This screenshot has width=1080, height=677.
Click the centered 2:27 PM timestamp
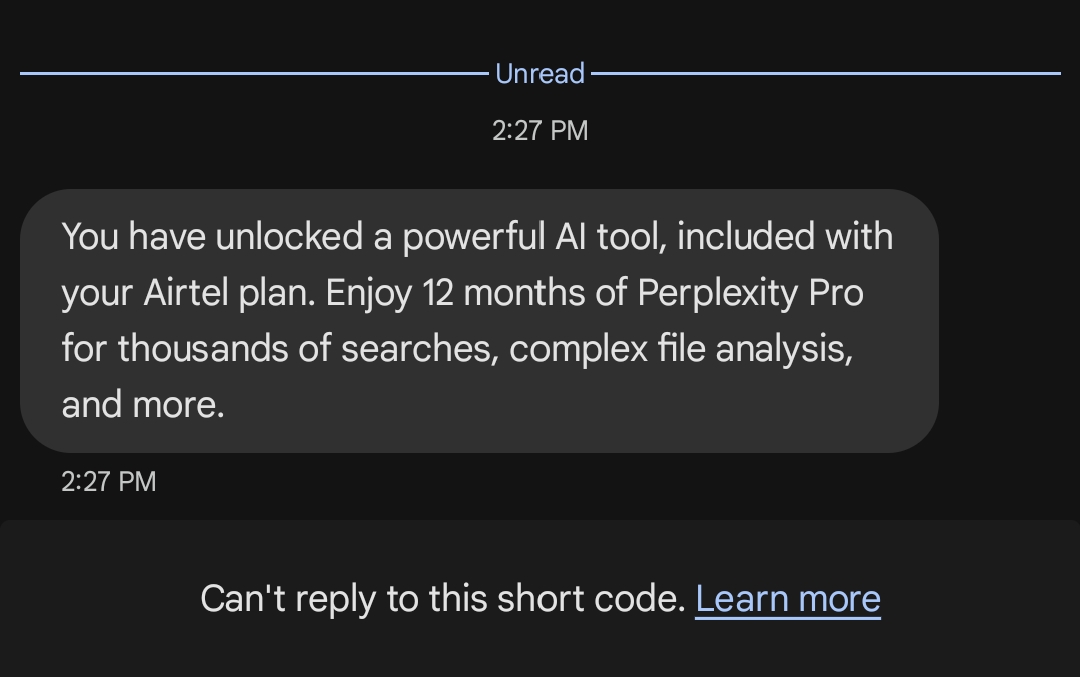click(x=540, y=131)
